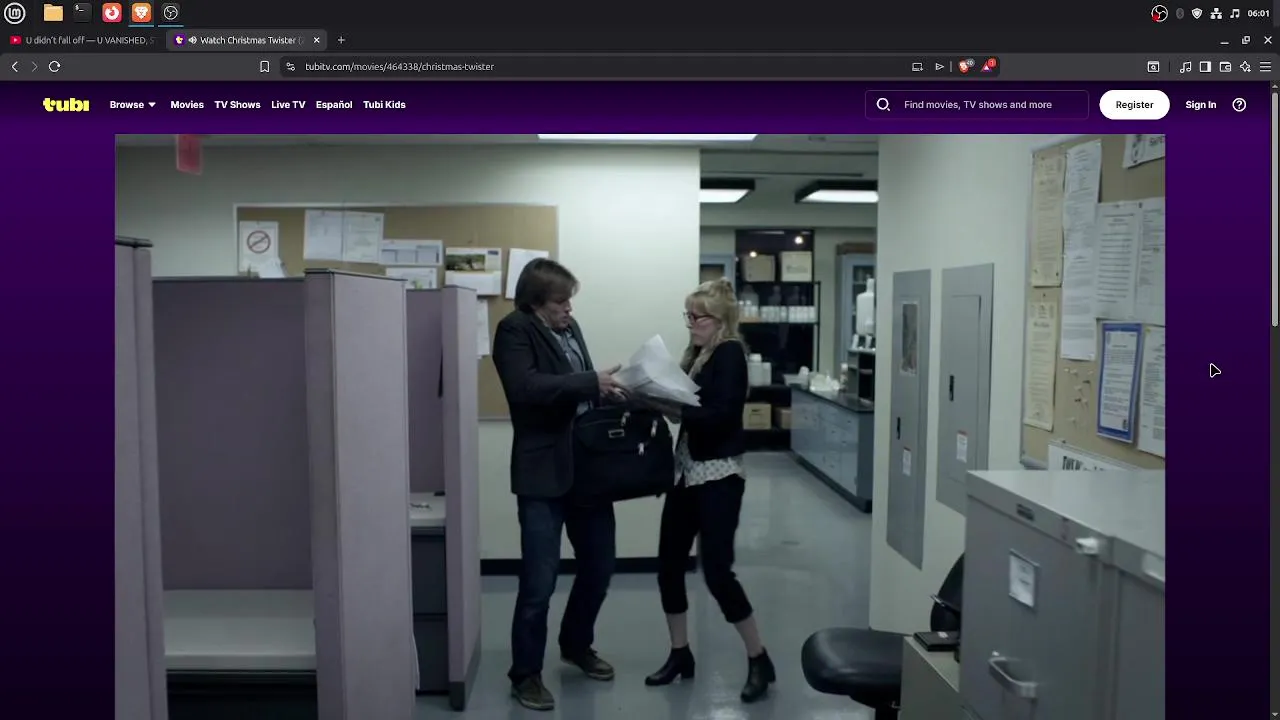
Task: Toggle the browser sidebar panel
Action: (1205, 66)
